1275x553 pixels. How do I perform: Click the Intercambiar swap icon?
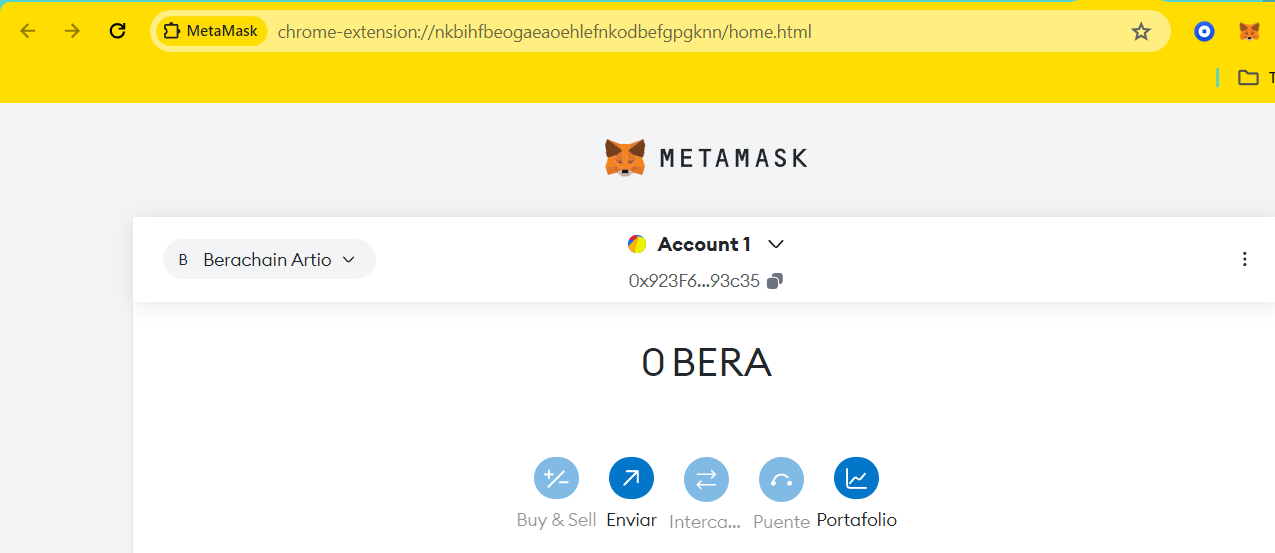tap(706, 479)
